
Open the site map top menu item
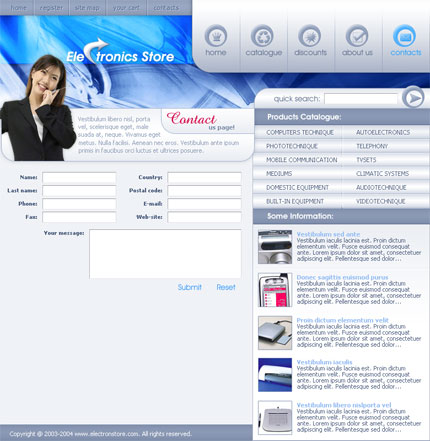(87, 8)
